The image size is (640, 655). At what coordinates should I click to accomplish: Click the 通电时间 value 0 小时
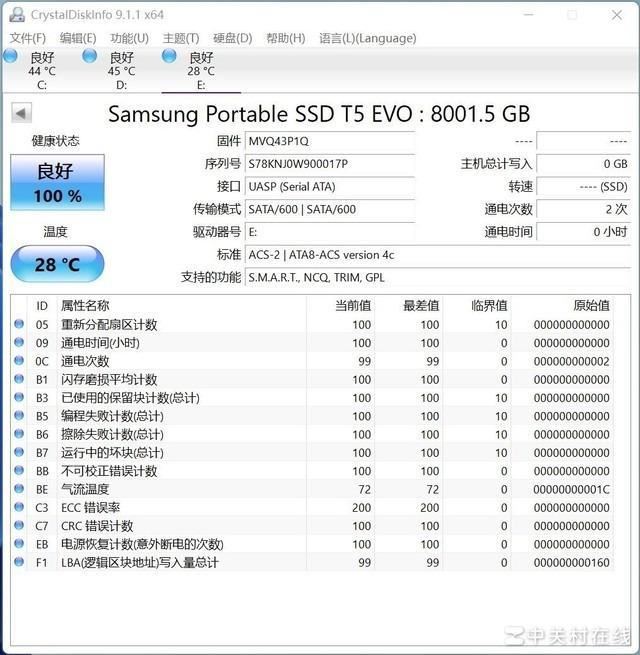[x=583, y=232]
